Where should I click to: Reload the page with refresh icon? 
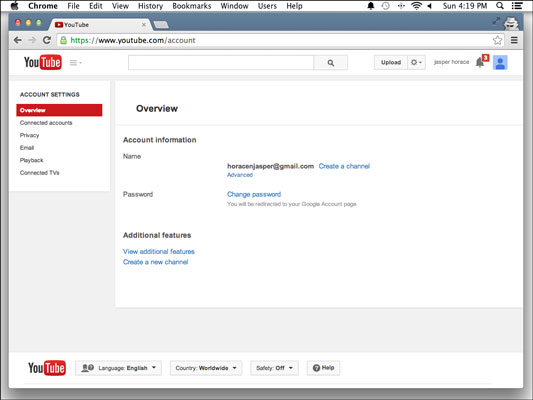47,40
